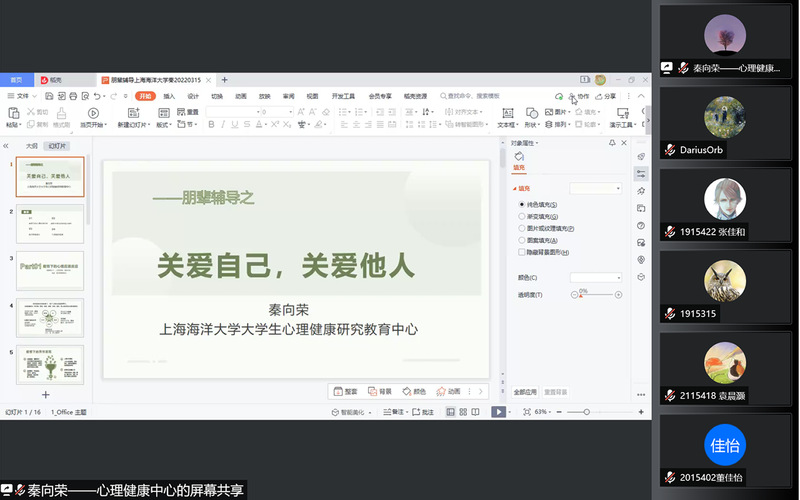Viewport: 800px width, 500px height.
Task: Expand the fill preset dropdown
Action: tap(595, 188)
